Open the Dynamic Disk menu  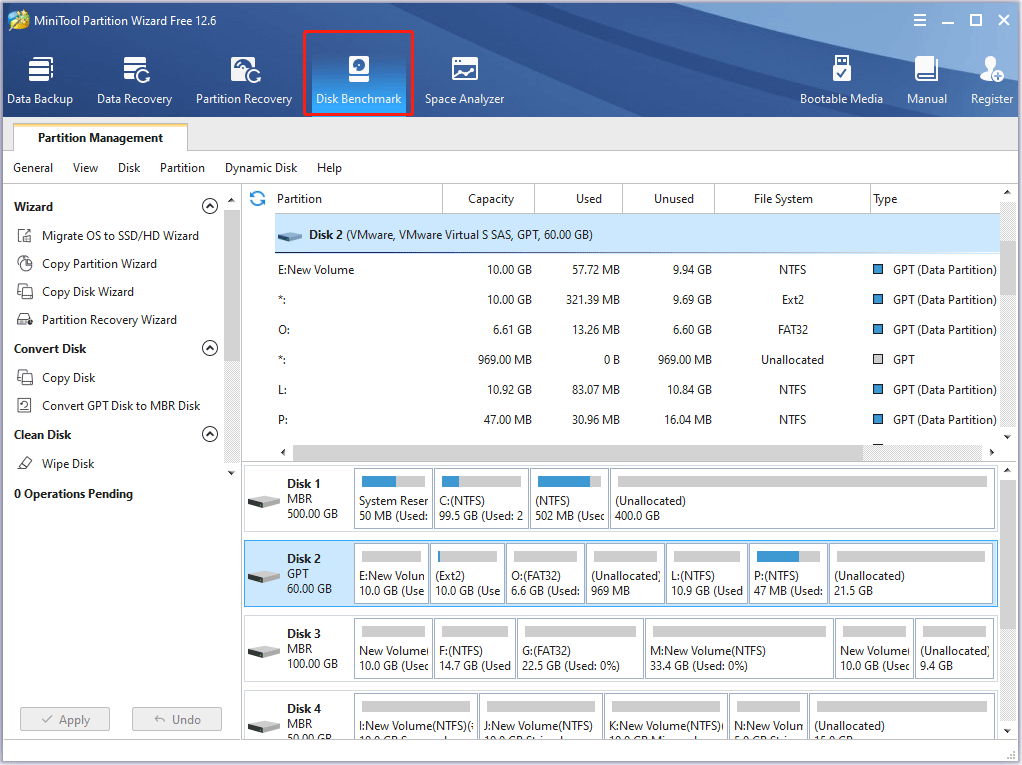[x=261, y=168]
